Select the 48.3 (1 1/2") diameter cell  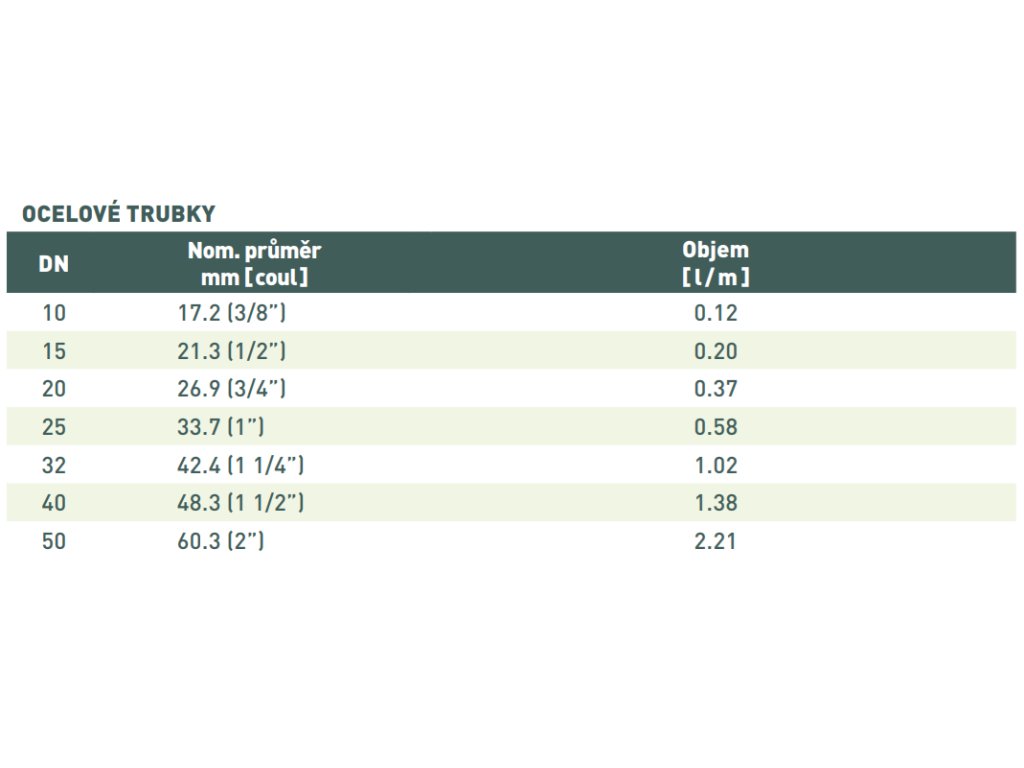(241, 503)
